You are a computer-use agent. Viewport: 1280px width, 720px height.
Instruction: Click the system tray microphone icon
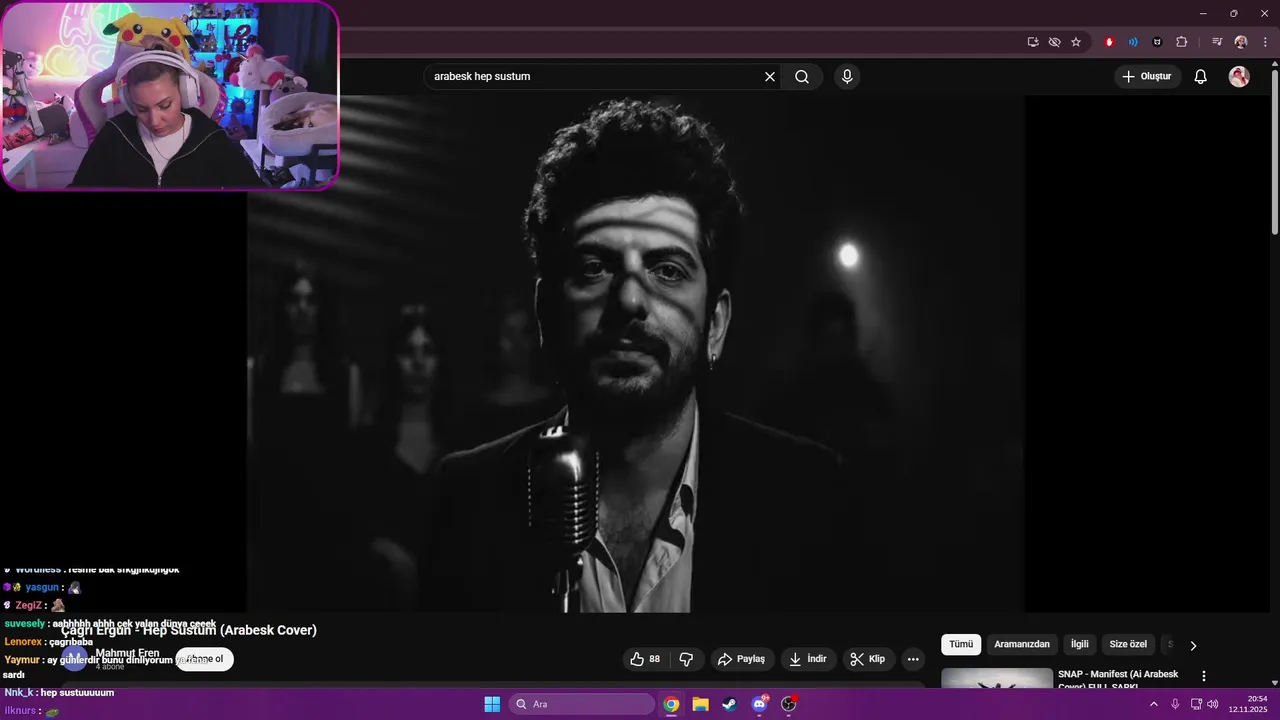pyautogui.click(x=1175, y=704)
